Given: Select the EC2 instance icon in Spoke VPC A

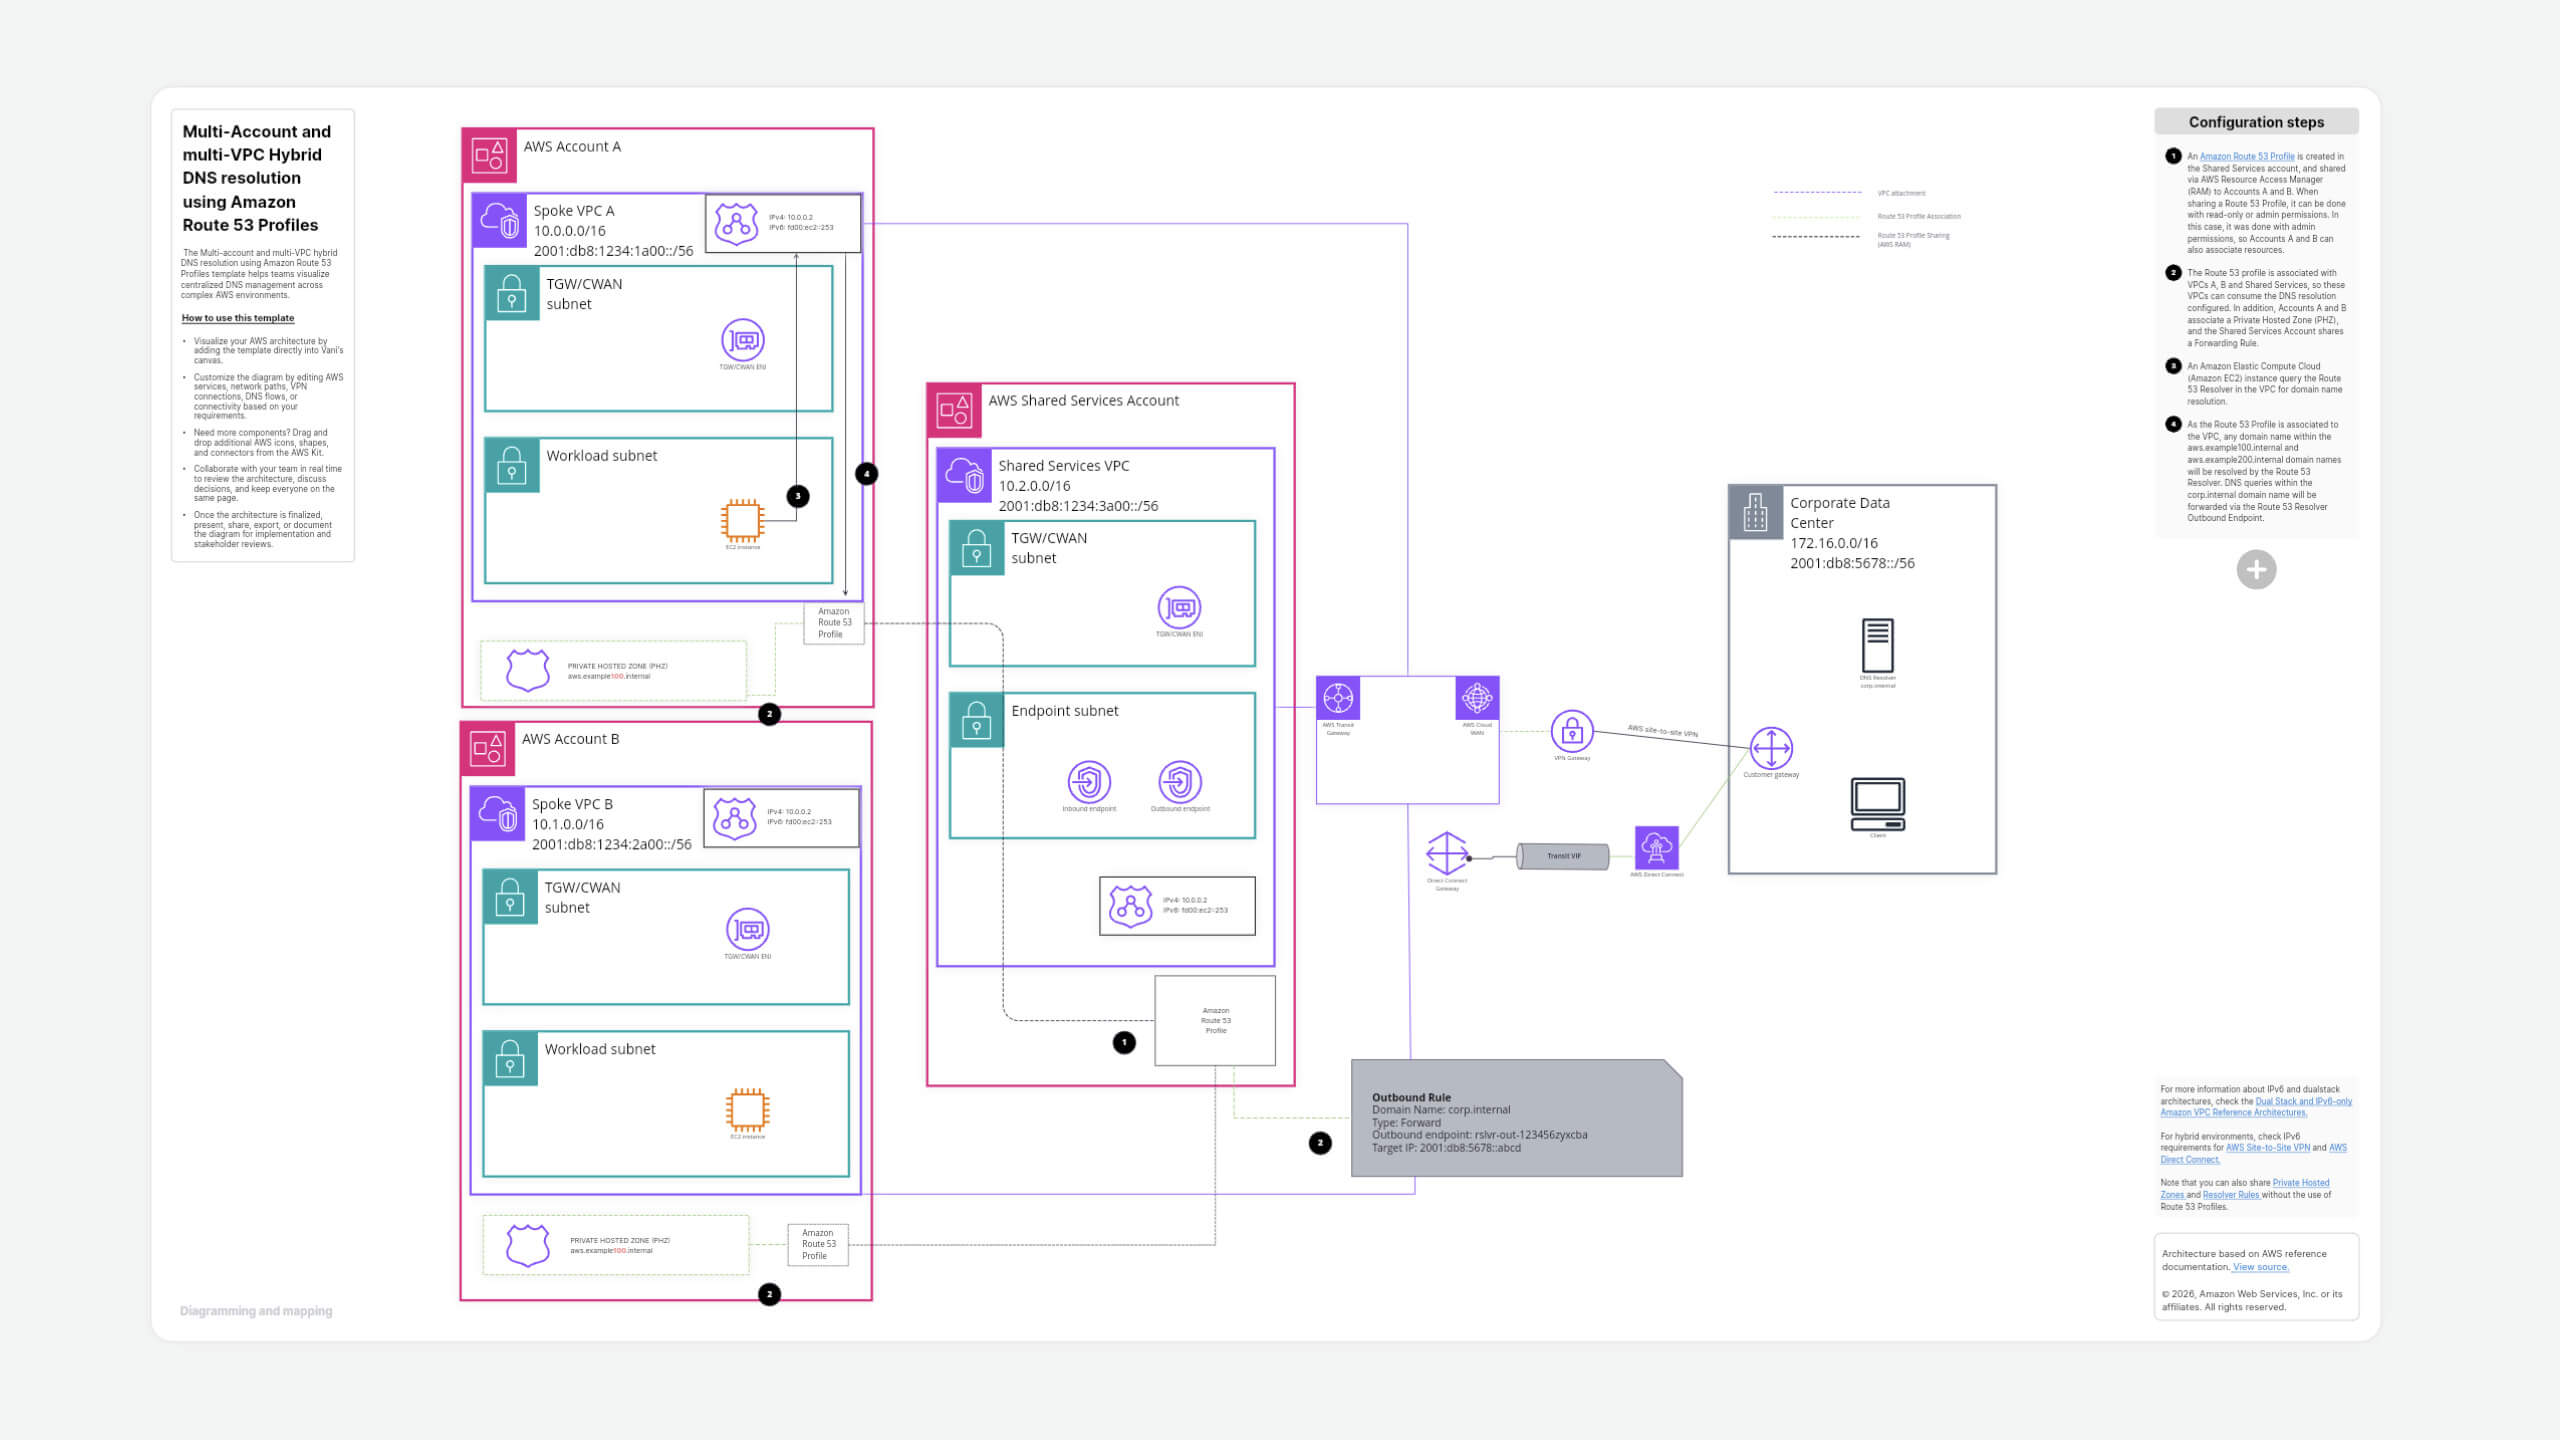Looking at the screenshot, I should [742, 520].
